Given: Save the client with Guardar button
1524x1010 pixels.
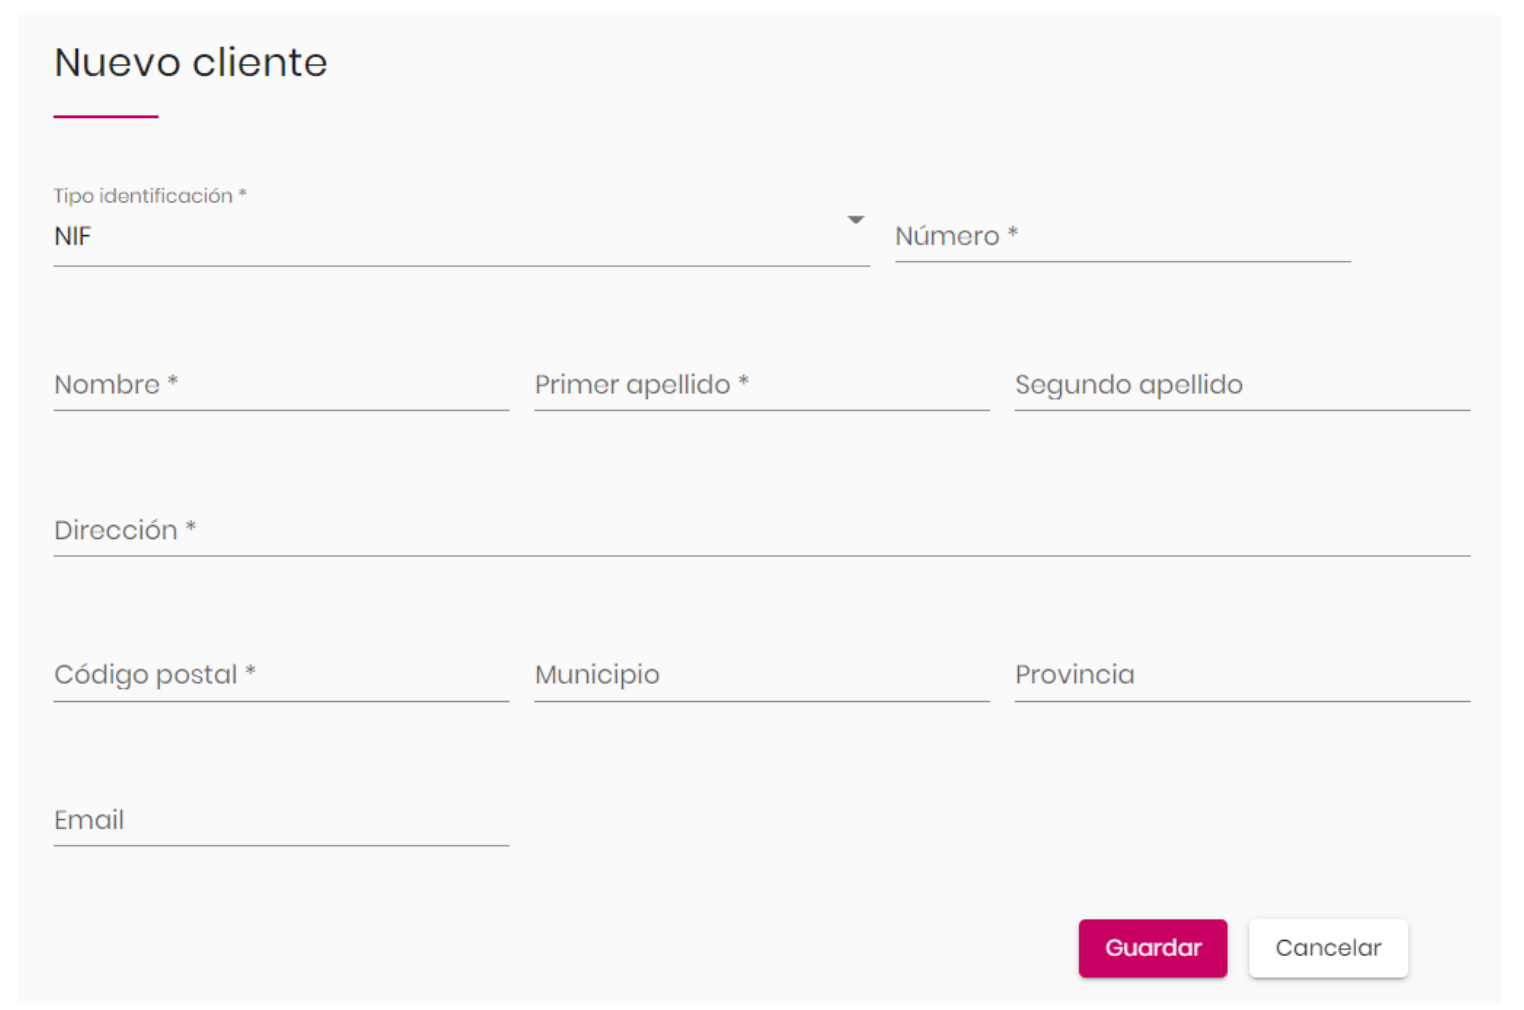Looking at the screenshot, I should (x=1152, y=948).
